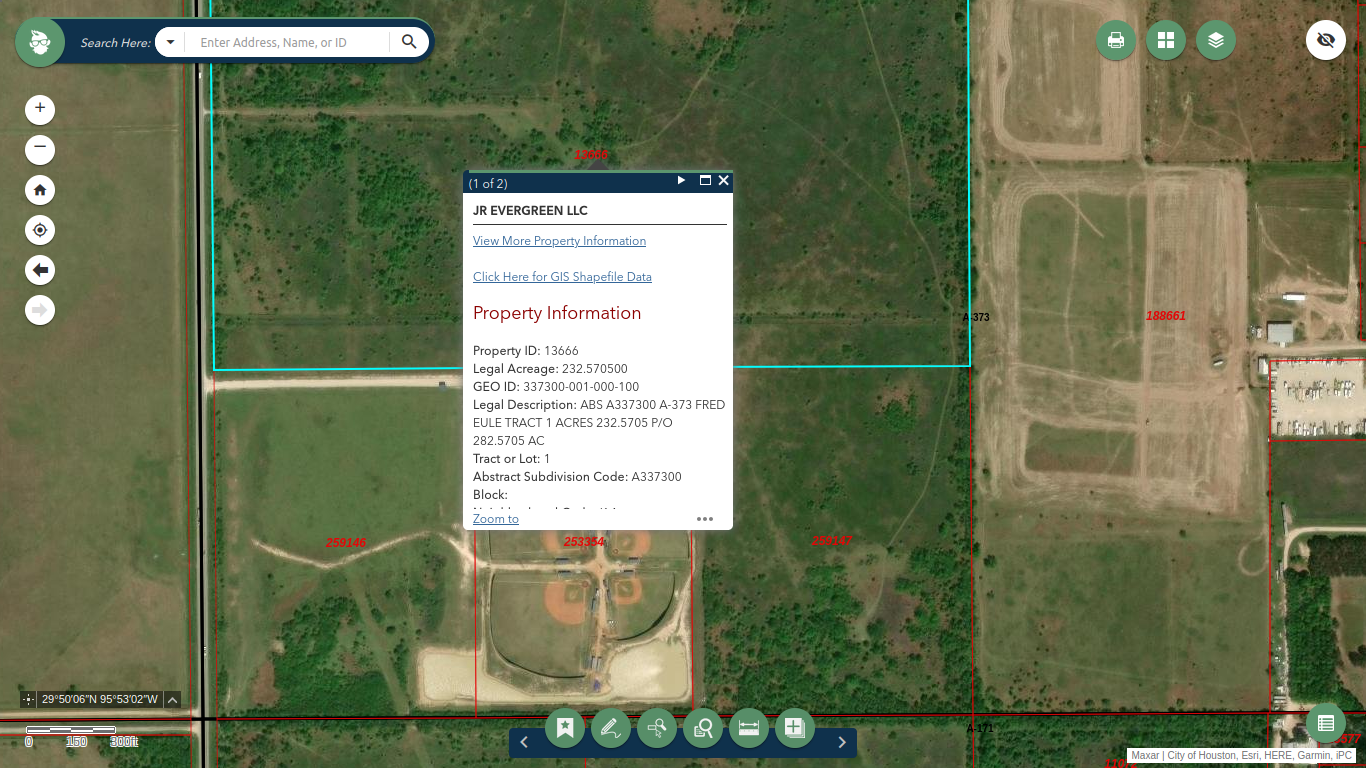This screenshot has width=1366, height=768.
Task: Focus the address search input field
Action: [287, 42]
